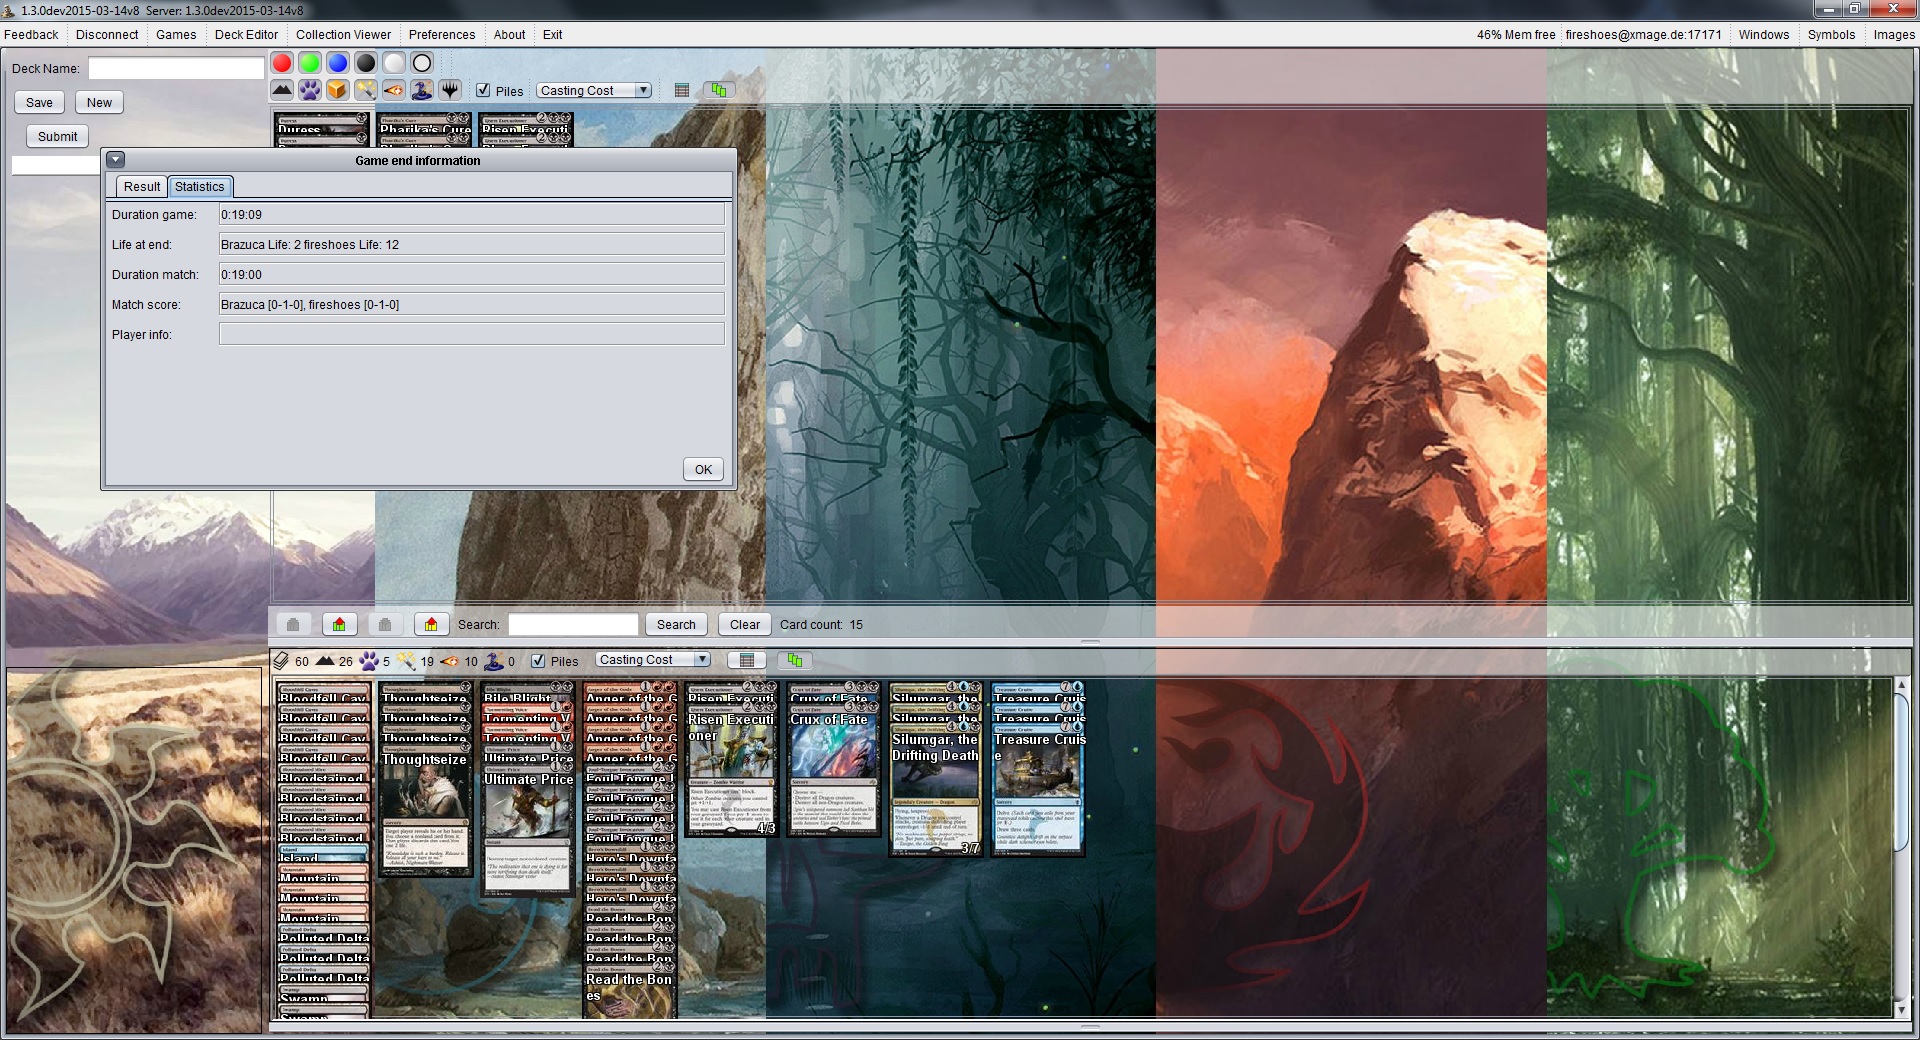Click the Life at end value field

pos(472,244)
